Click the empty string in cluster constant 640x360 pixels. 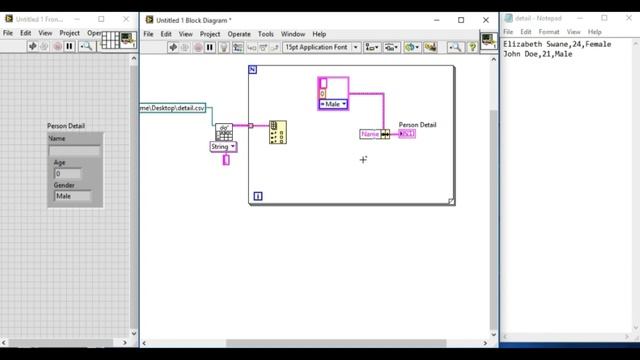coord(323,83)
